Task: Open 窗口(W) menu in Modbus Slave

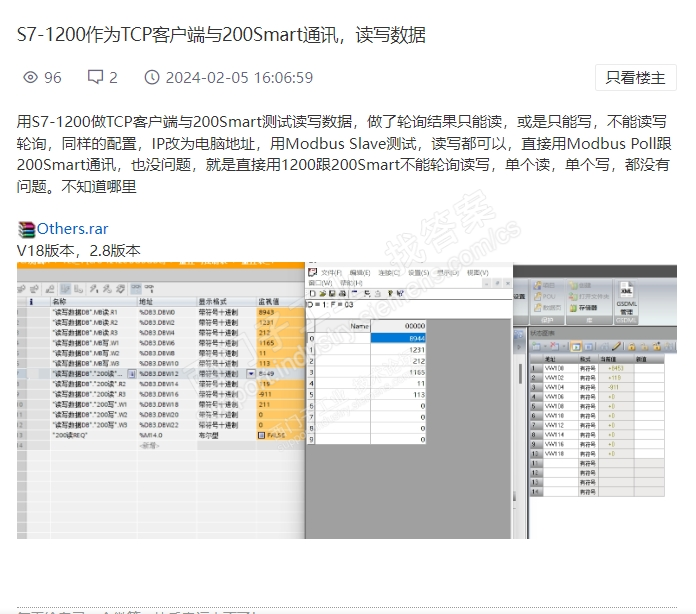Action: pos(320,283)
